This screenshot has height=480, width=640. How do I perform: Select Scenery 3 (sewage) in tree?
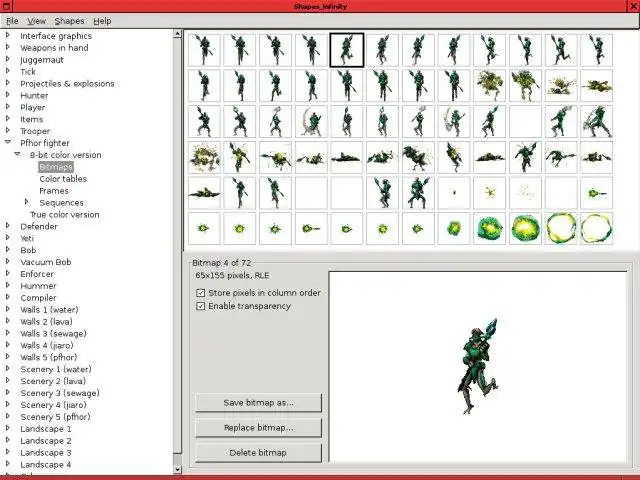[x=60, y=393]
